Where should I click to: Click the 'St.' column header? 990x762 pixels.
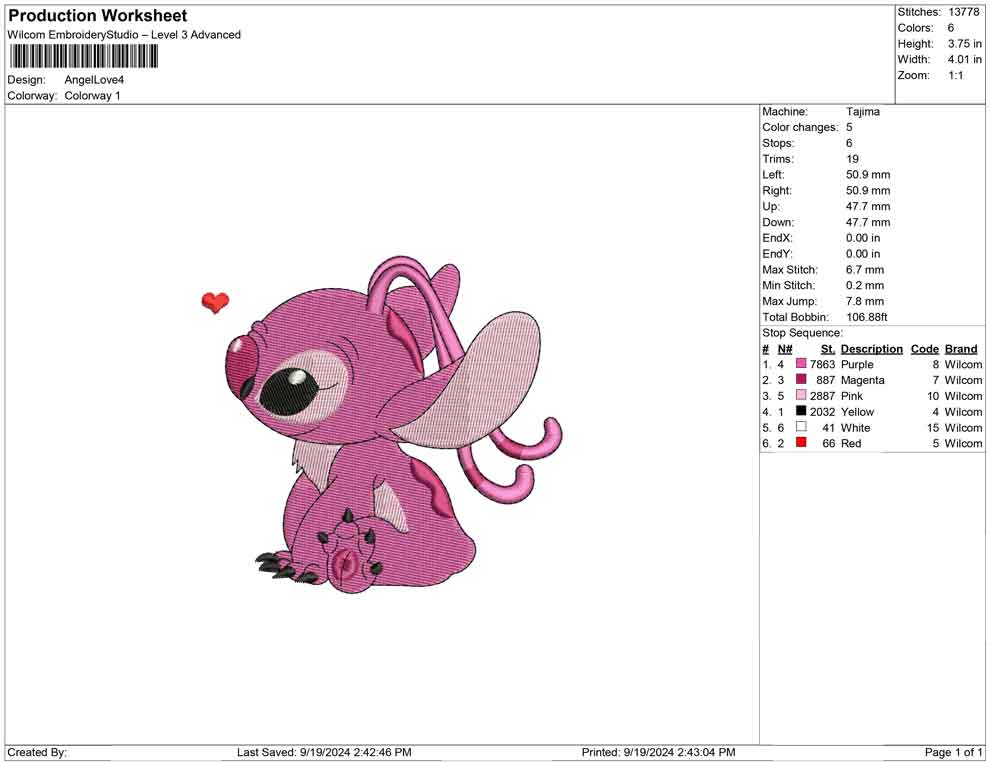tap(828, 348)
